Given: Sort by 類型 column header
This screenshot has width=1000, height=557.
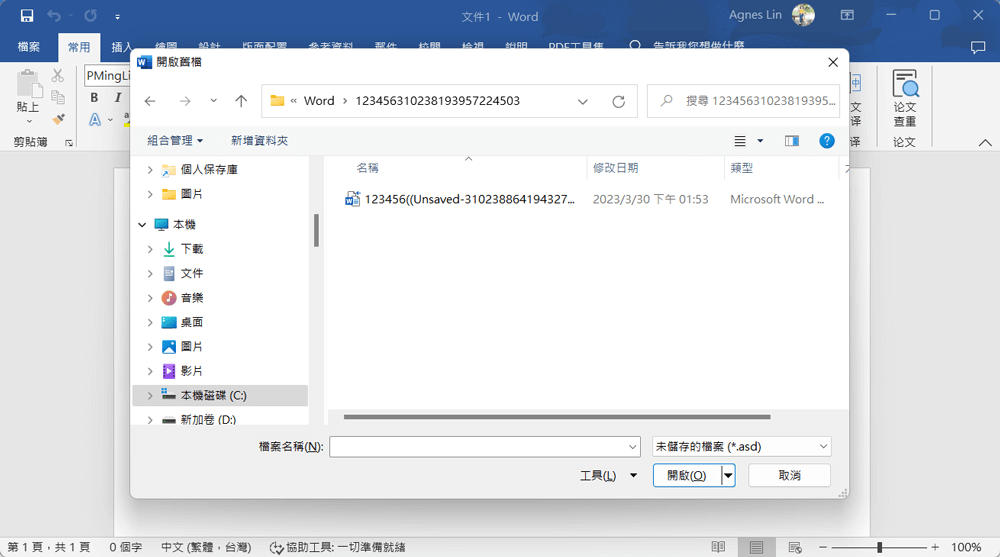Looking at the screenshot, I should tap(741, 168).
